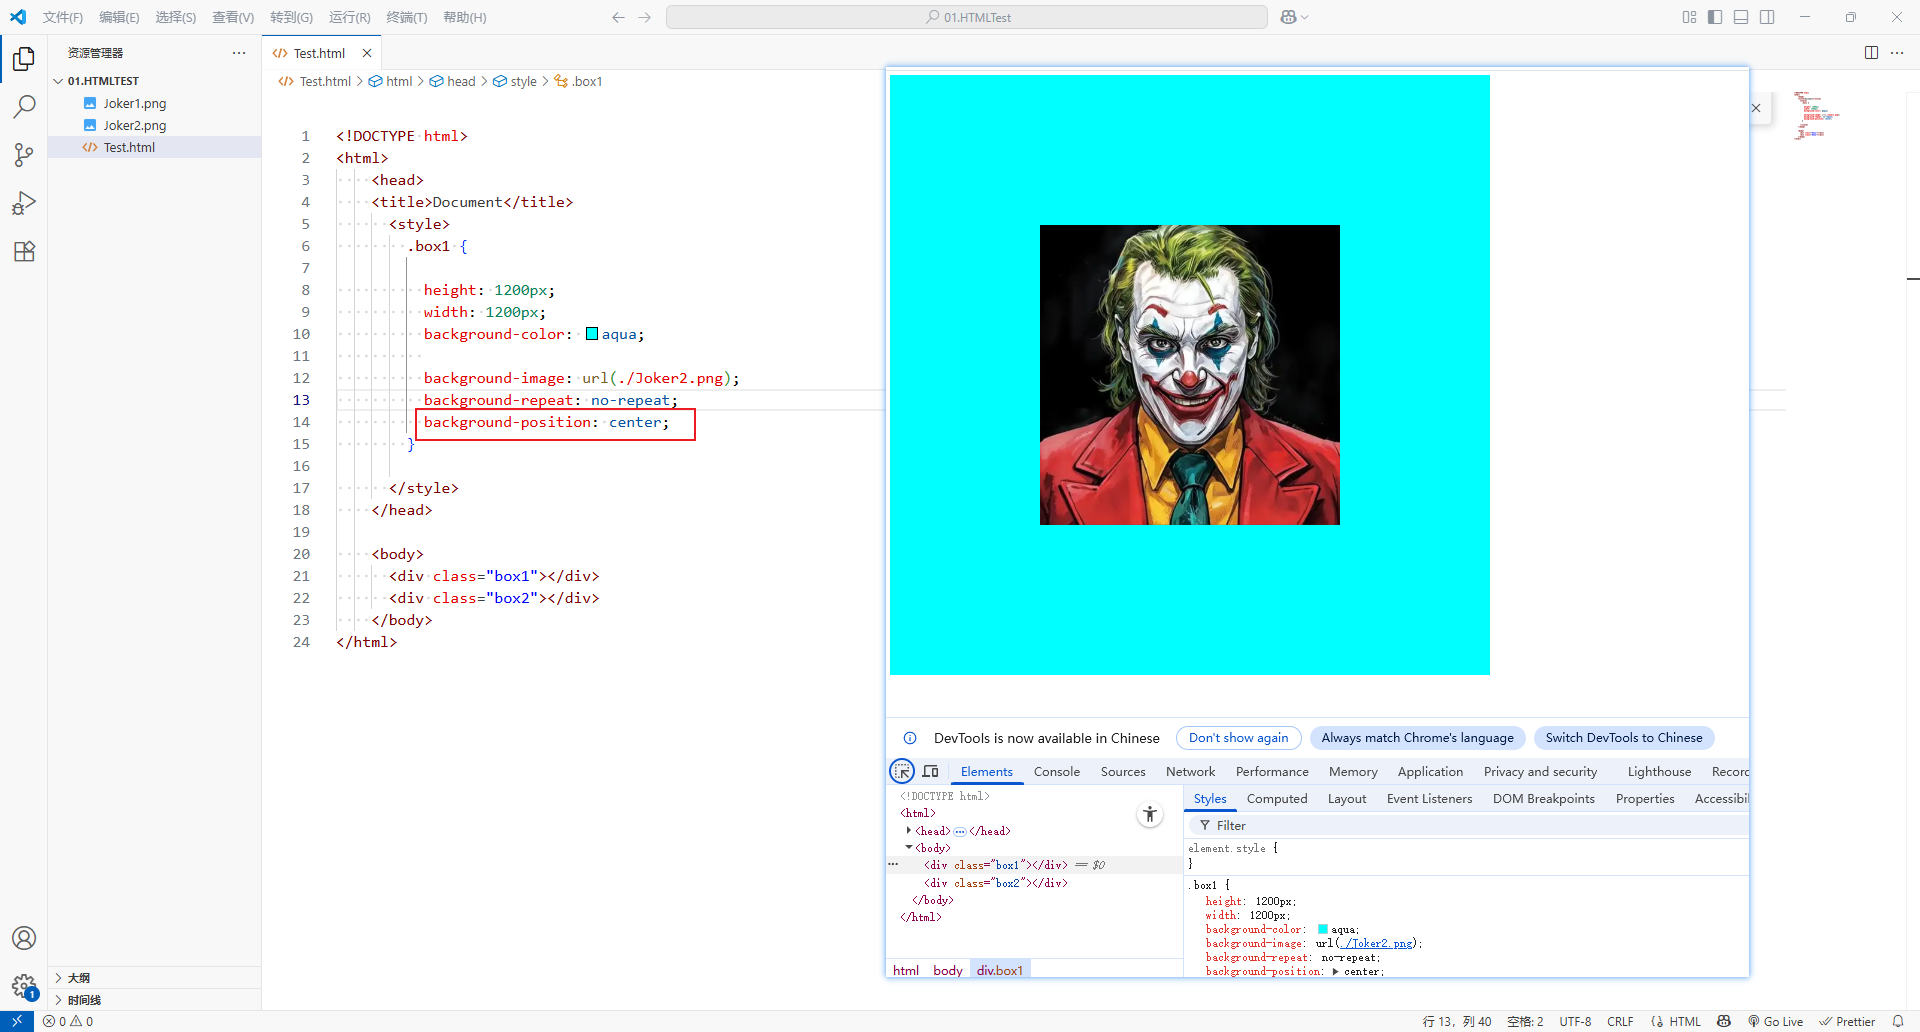Click the Go Live status bar button
The height and width of the screenshot is (1032, 1920).
1775,1021
